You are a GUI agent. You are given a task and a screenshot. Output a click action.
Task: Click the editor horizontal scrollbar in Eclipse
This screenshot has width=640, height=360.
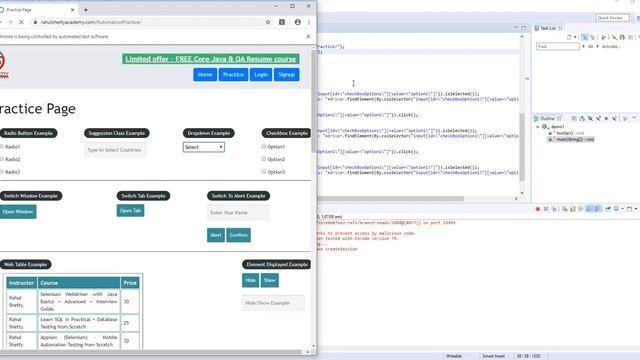click(390, 199)
